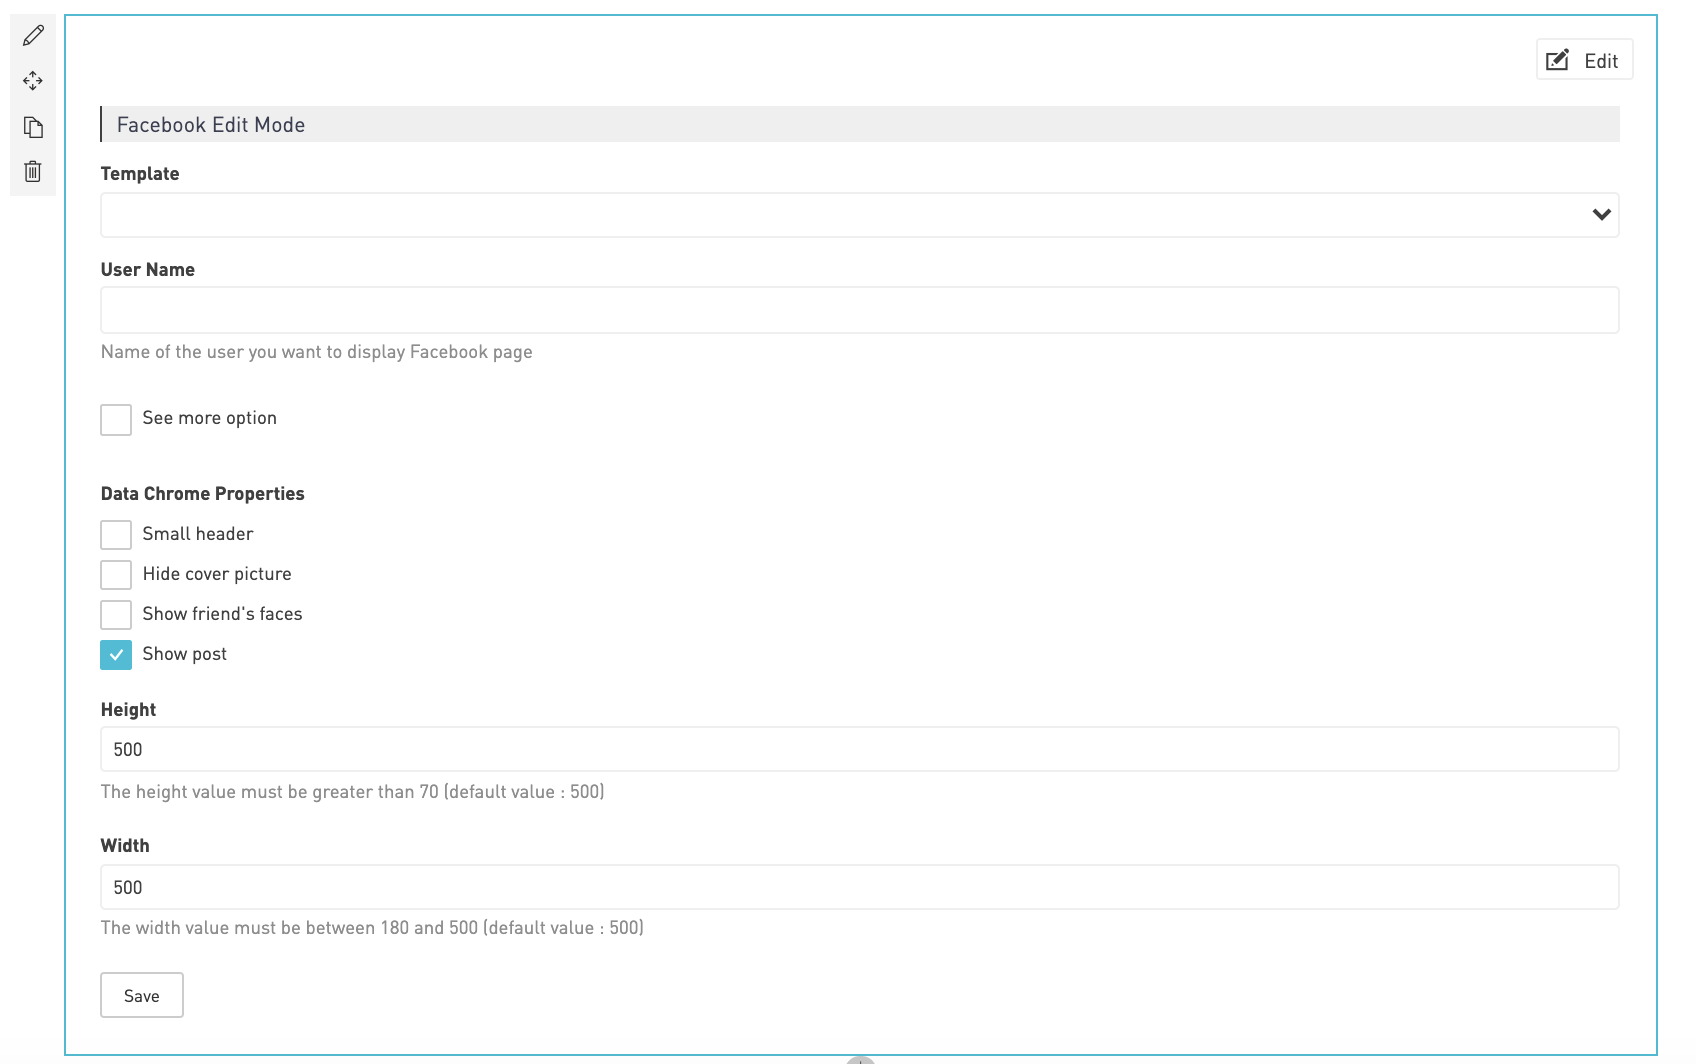This screenshot has height=1064, width=1696.
Task: Click the Height input field
Action: click(x=859, y=749)
